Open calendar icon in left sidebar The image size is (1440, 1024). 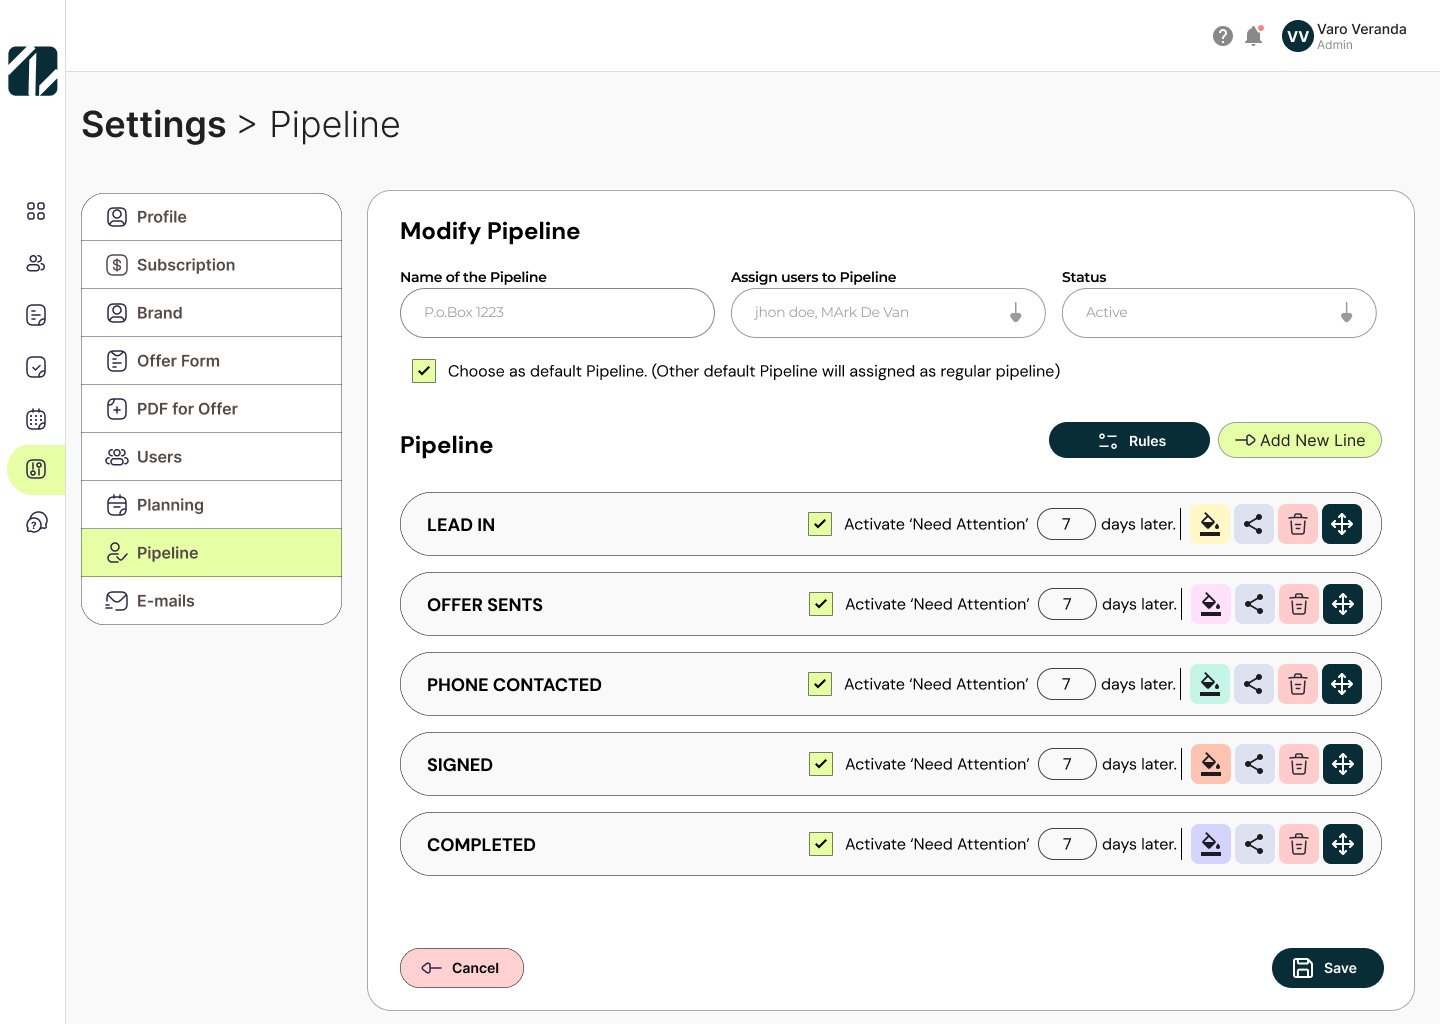pyautogui.click(x=36, y=419)
